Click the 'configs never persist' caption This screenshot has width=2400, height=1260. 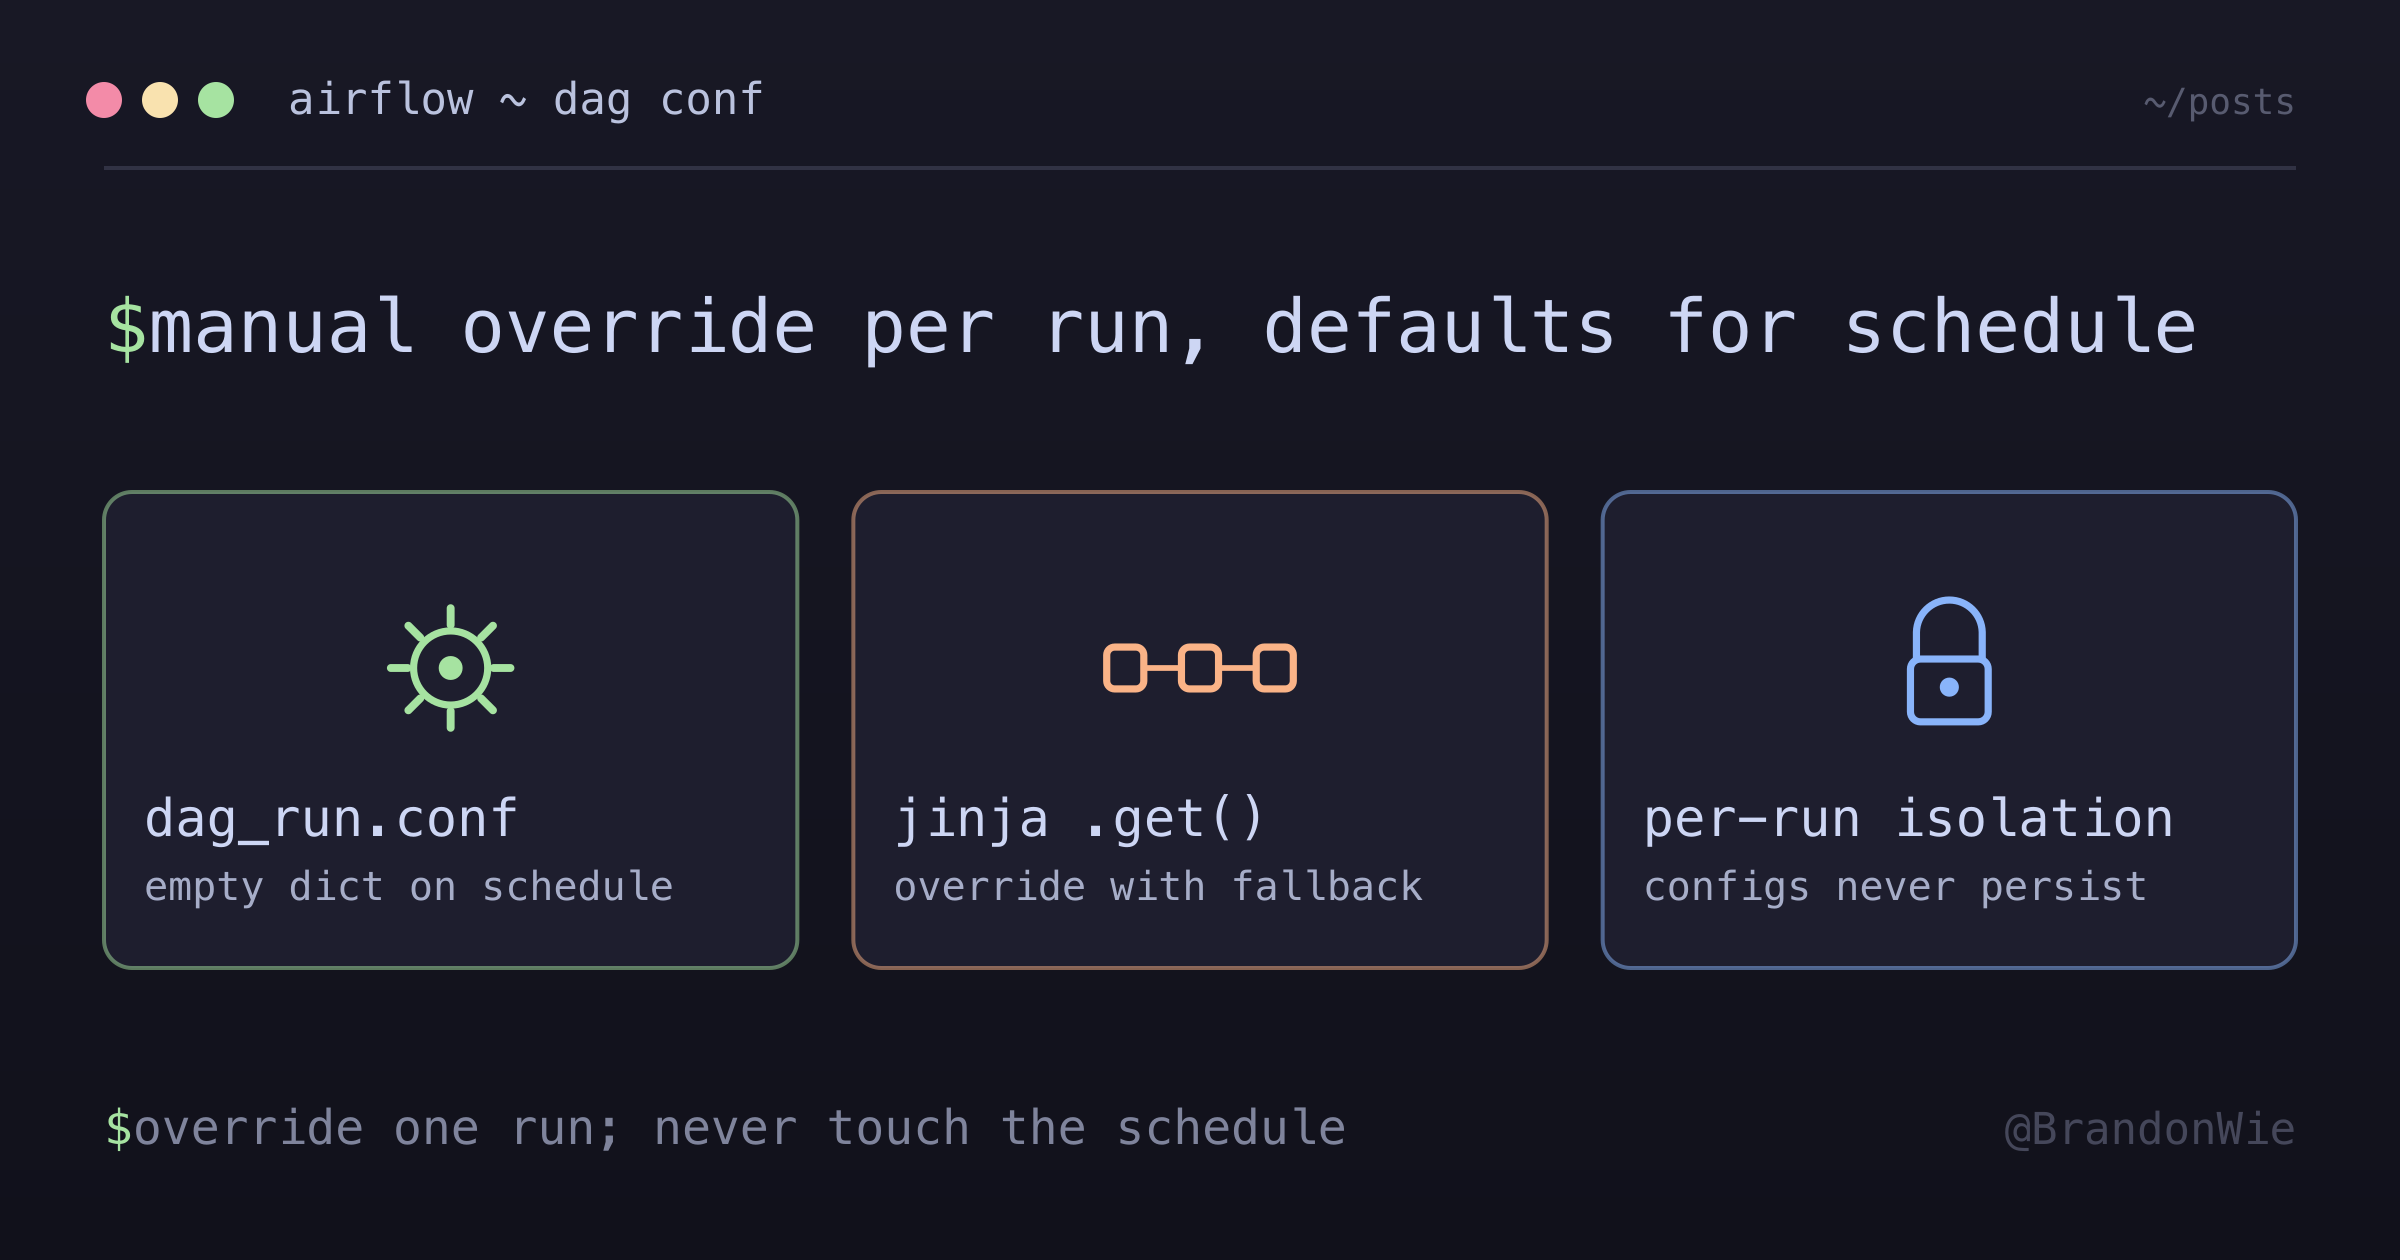pyautogui.click(x=1895, y=887)
